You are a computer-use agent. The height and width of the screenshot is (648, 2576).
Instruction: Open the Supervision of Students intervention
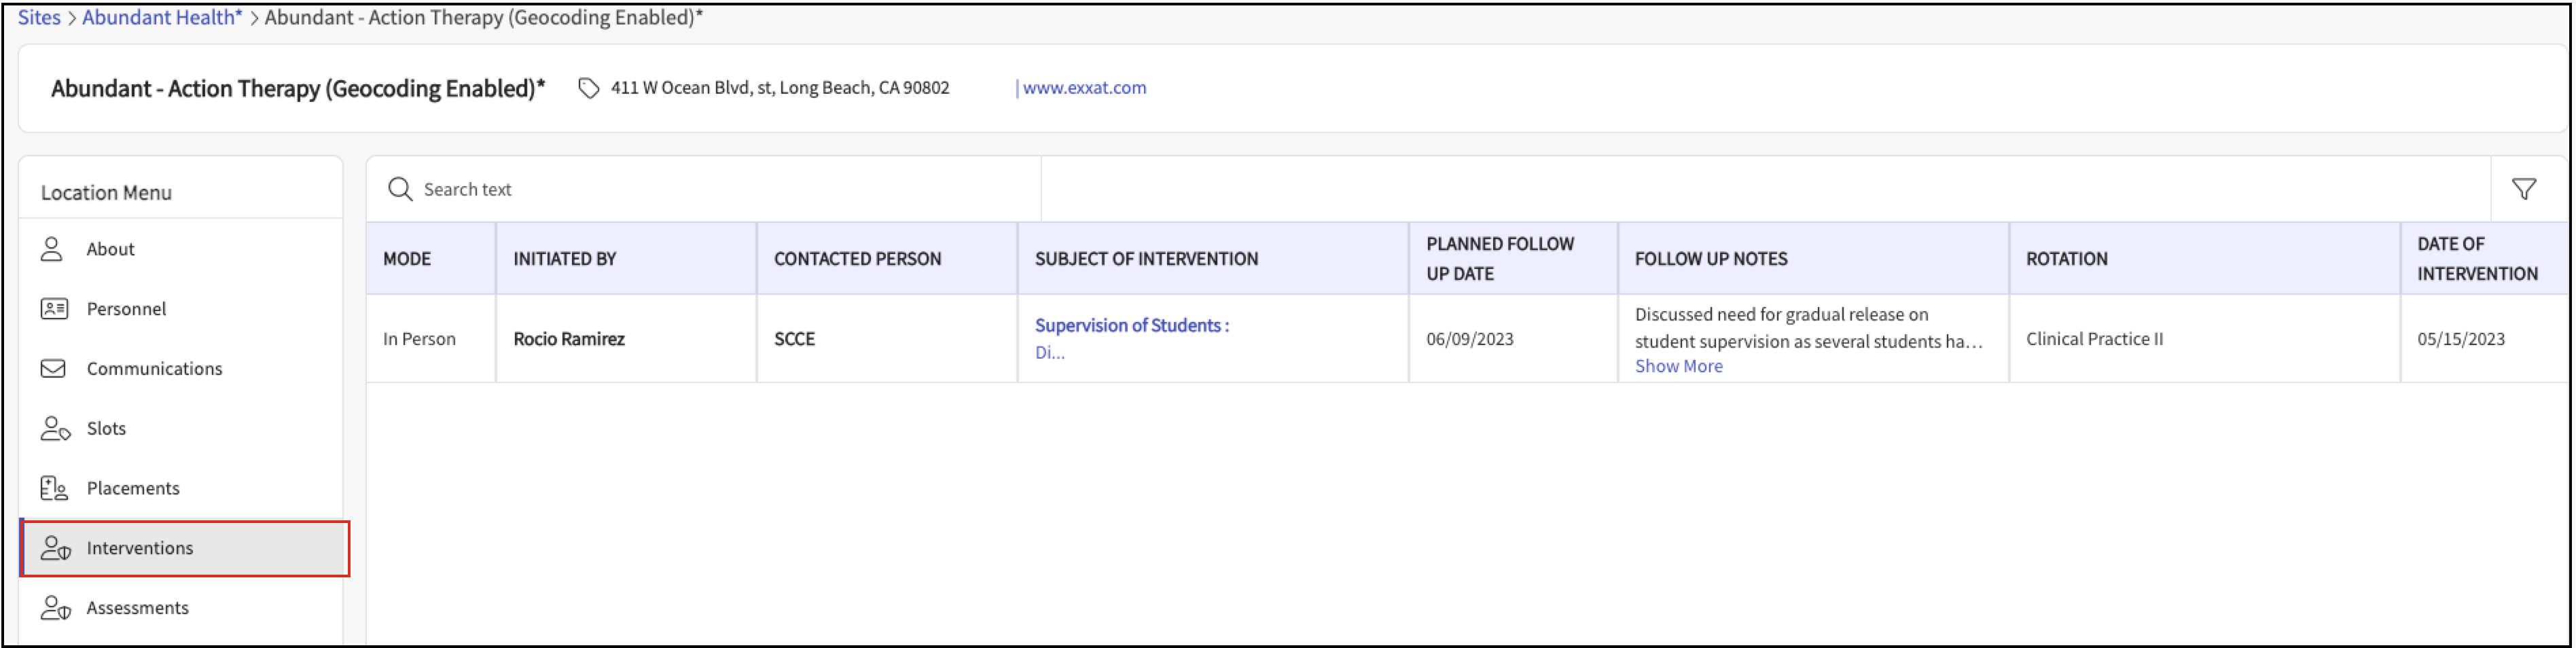pos(1131,325)
